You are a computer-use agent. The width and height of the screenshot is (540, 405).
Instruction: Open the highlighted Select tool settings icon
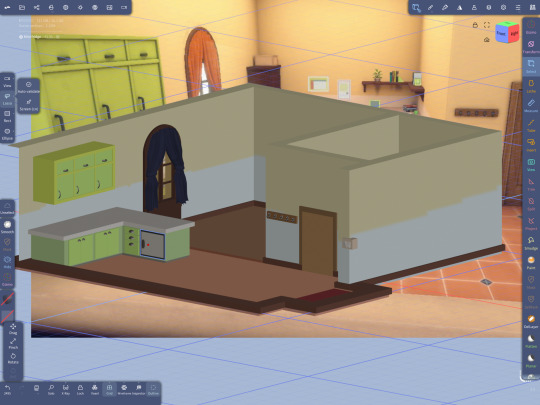pyautogui.click(x=416, y=7)
